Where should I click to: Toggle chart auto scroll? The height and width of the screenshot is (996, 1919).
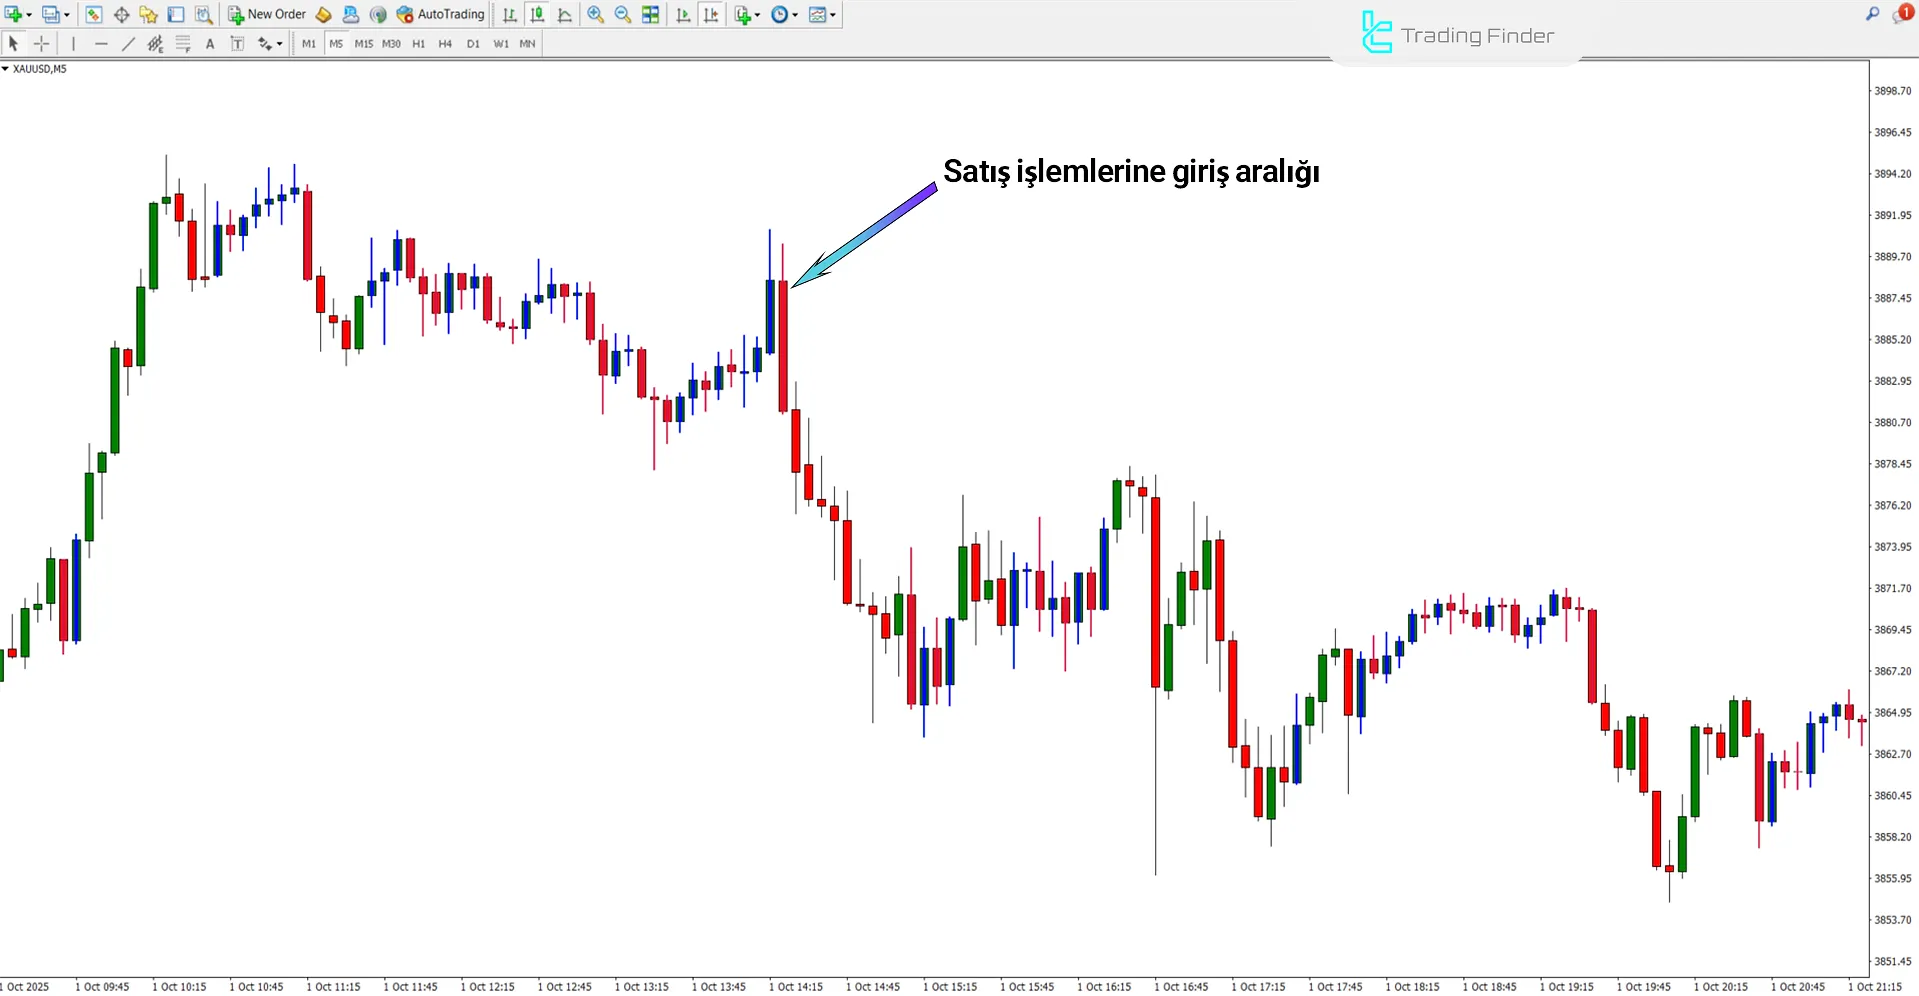[x=683, y=14]
